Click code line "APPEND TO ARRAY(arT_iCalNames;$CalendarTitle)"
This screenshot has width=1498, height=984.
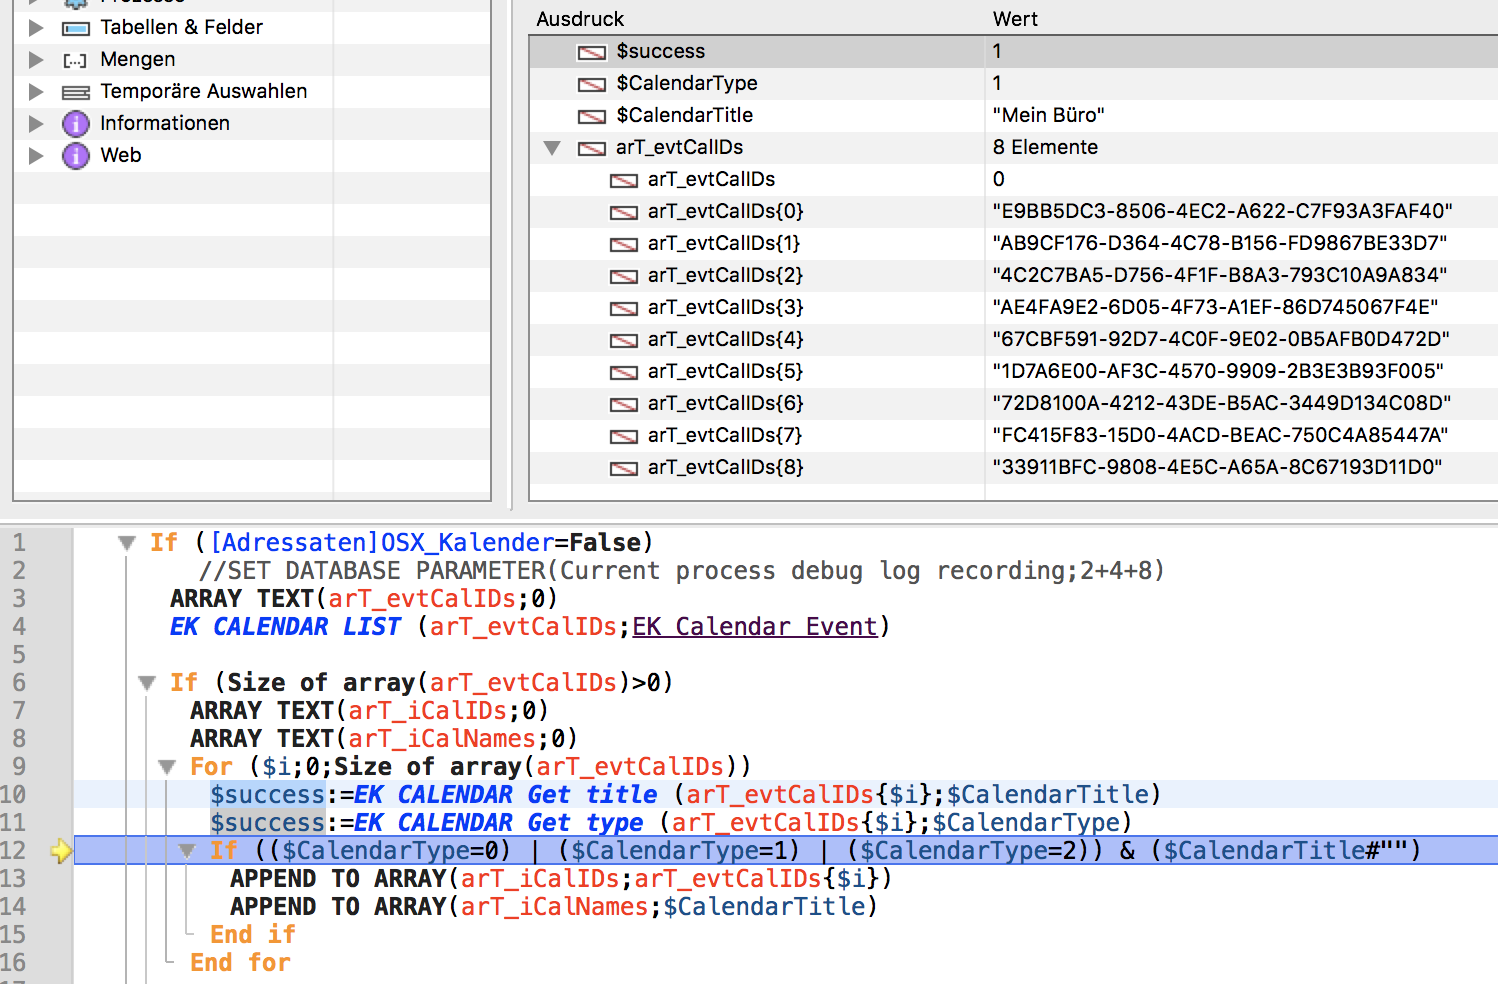coord(553,907)
